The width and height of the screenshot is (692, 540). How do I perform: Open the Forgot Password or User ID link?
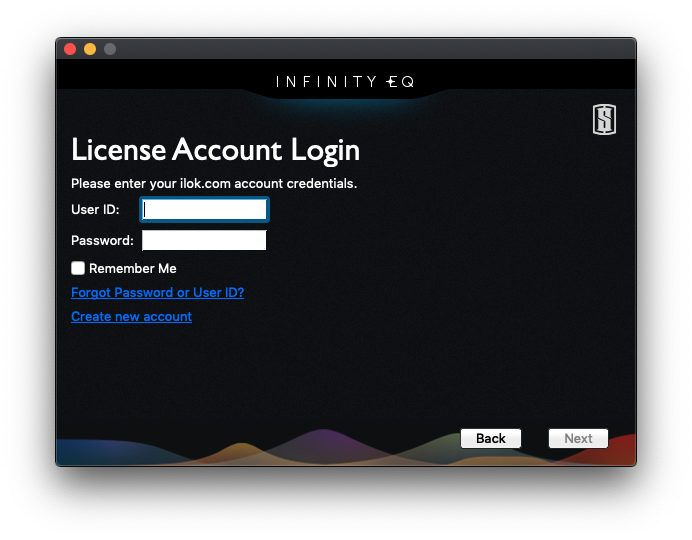pyautogui.click(x=157, y=293)
